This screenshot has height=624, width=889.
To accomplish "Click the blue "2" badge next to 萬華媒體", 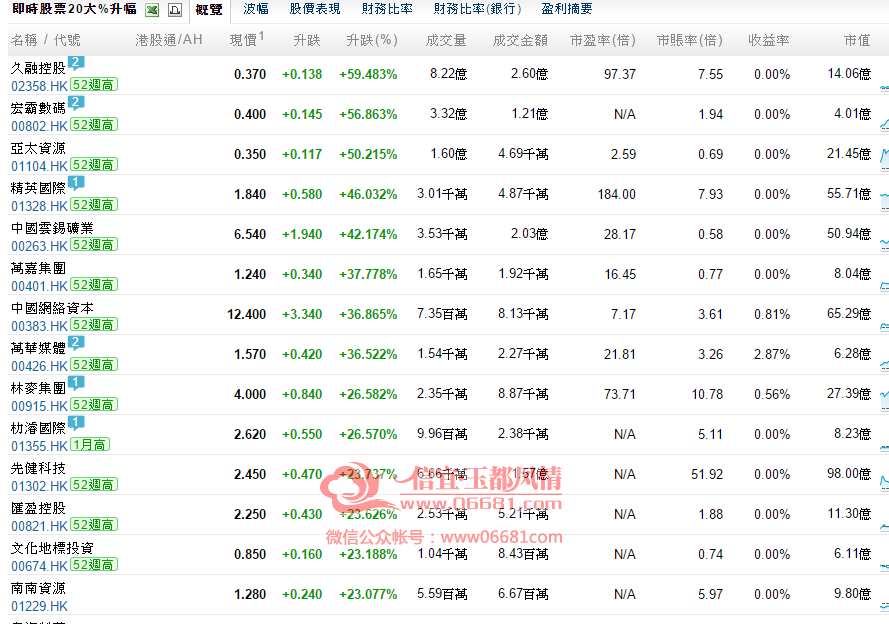I will coord(76,342).
